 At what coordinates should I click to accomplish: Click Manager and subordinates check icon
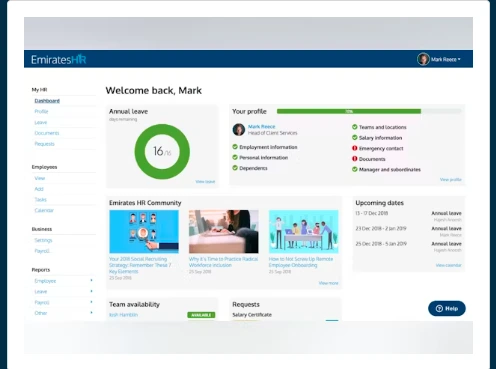[x=355, y=169]
